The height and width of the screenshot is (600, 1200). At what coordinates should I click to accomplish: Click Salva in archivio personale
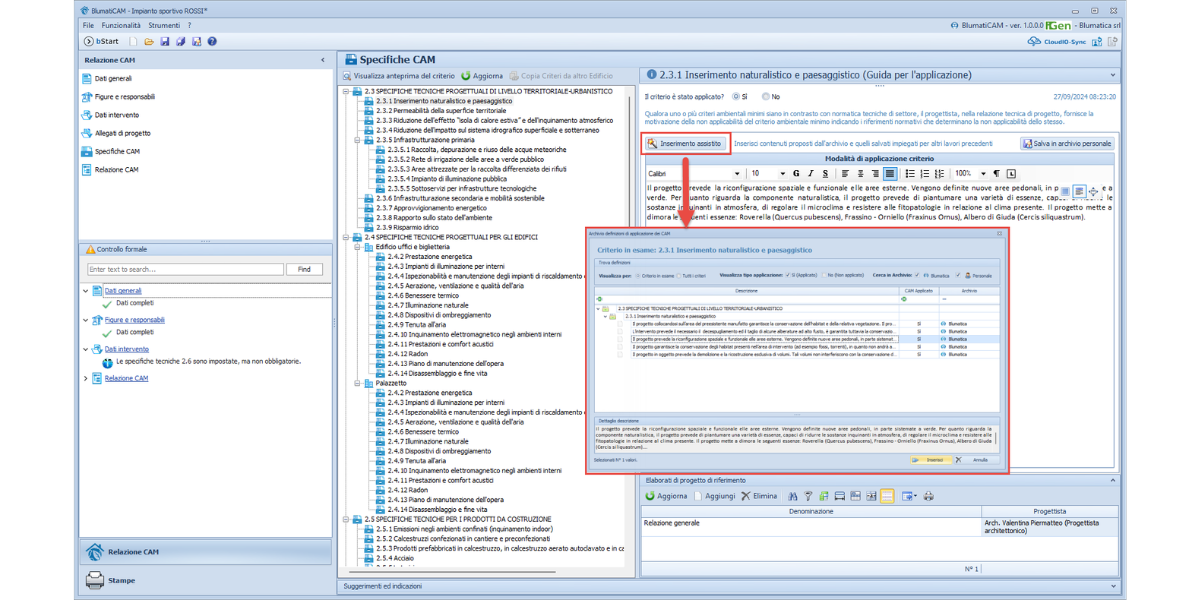[x=1067, y=143]
